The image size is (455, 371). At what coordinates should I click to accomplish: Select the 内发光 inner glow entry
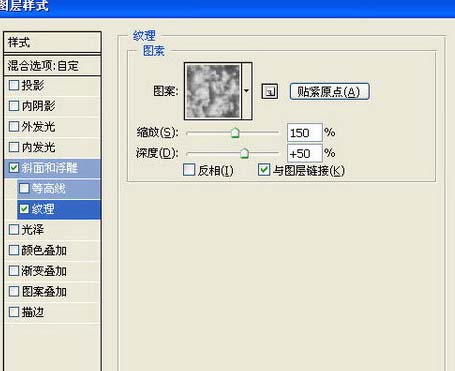click(53, 147)
